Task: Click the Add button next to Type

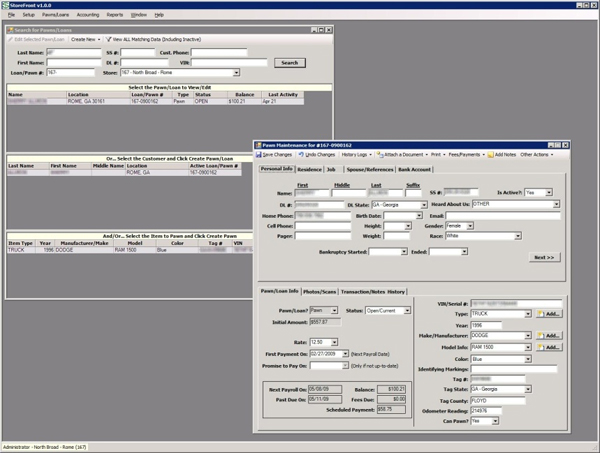Action: point(549,314)
